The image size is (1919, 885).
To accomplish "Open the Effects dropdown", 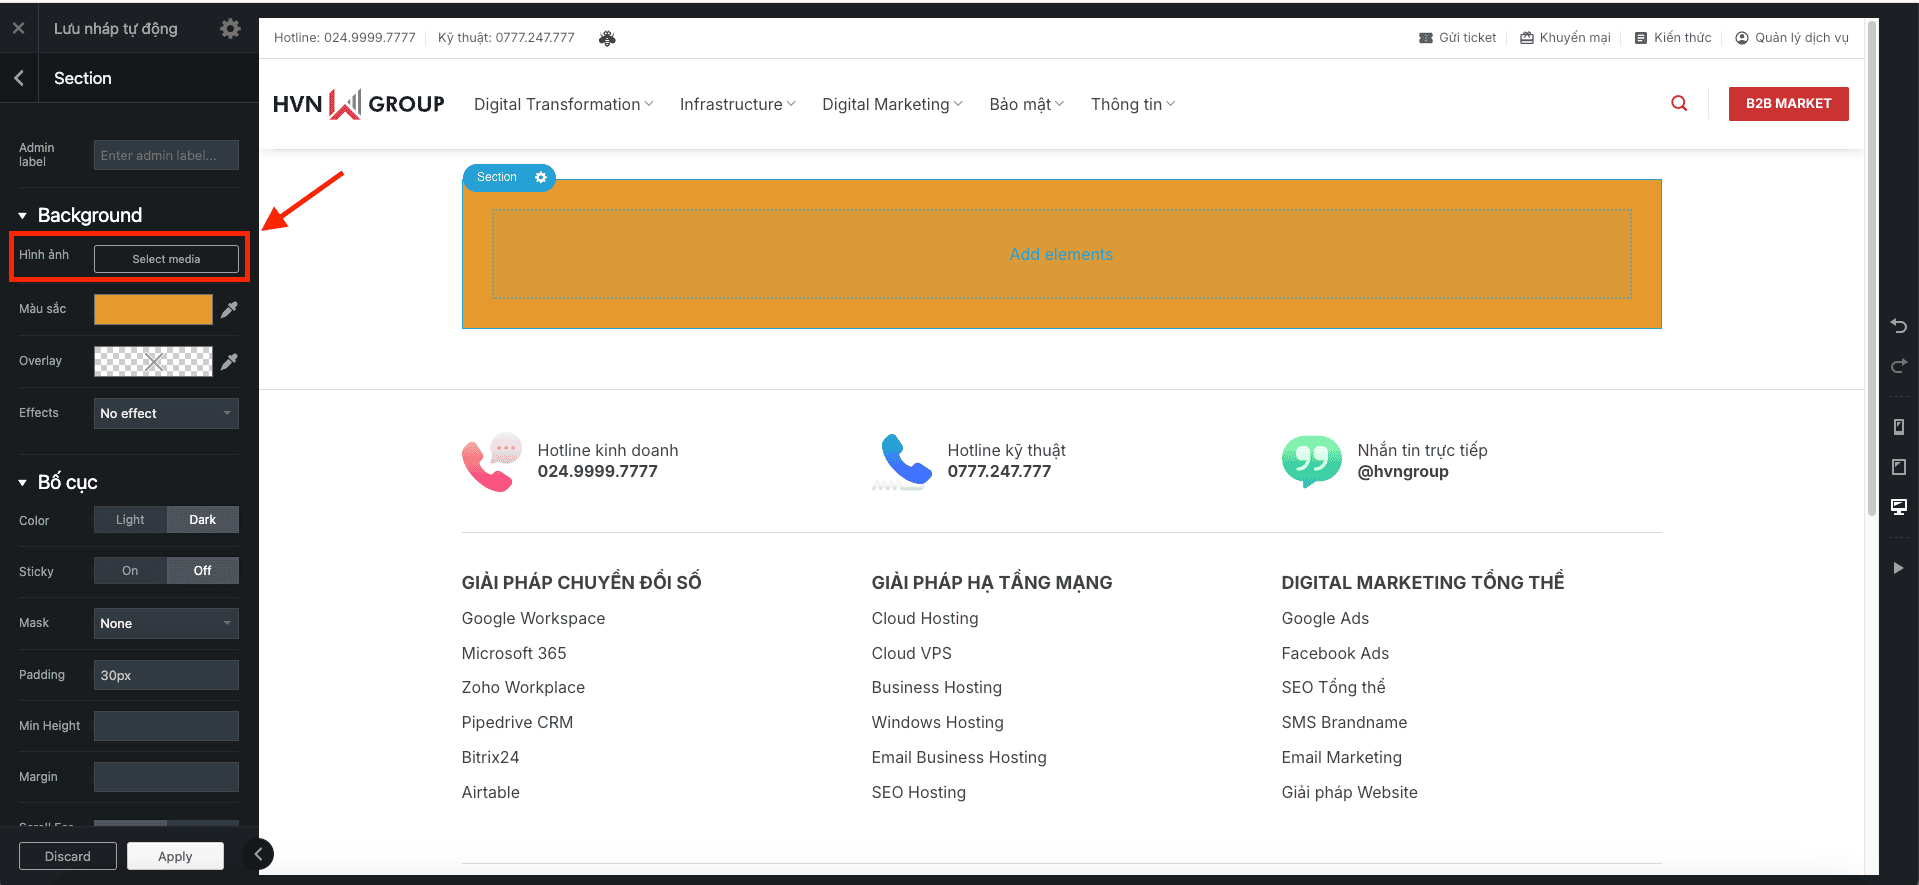I will 166,414.
